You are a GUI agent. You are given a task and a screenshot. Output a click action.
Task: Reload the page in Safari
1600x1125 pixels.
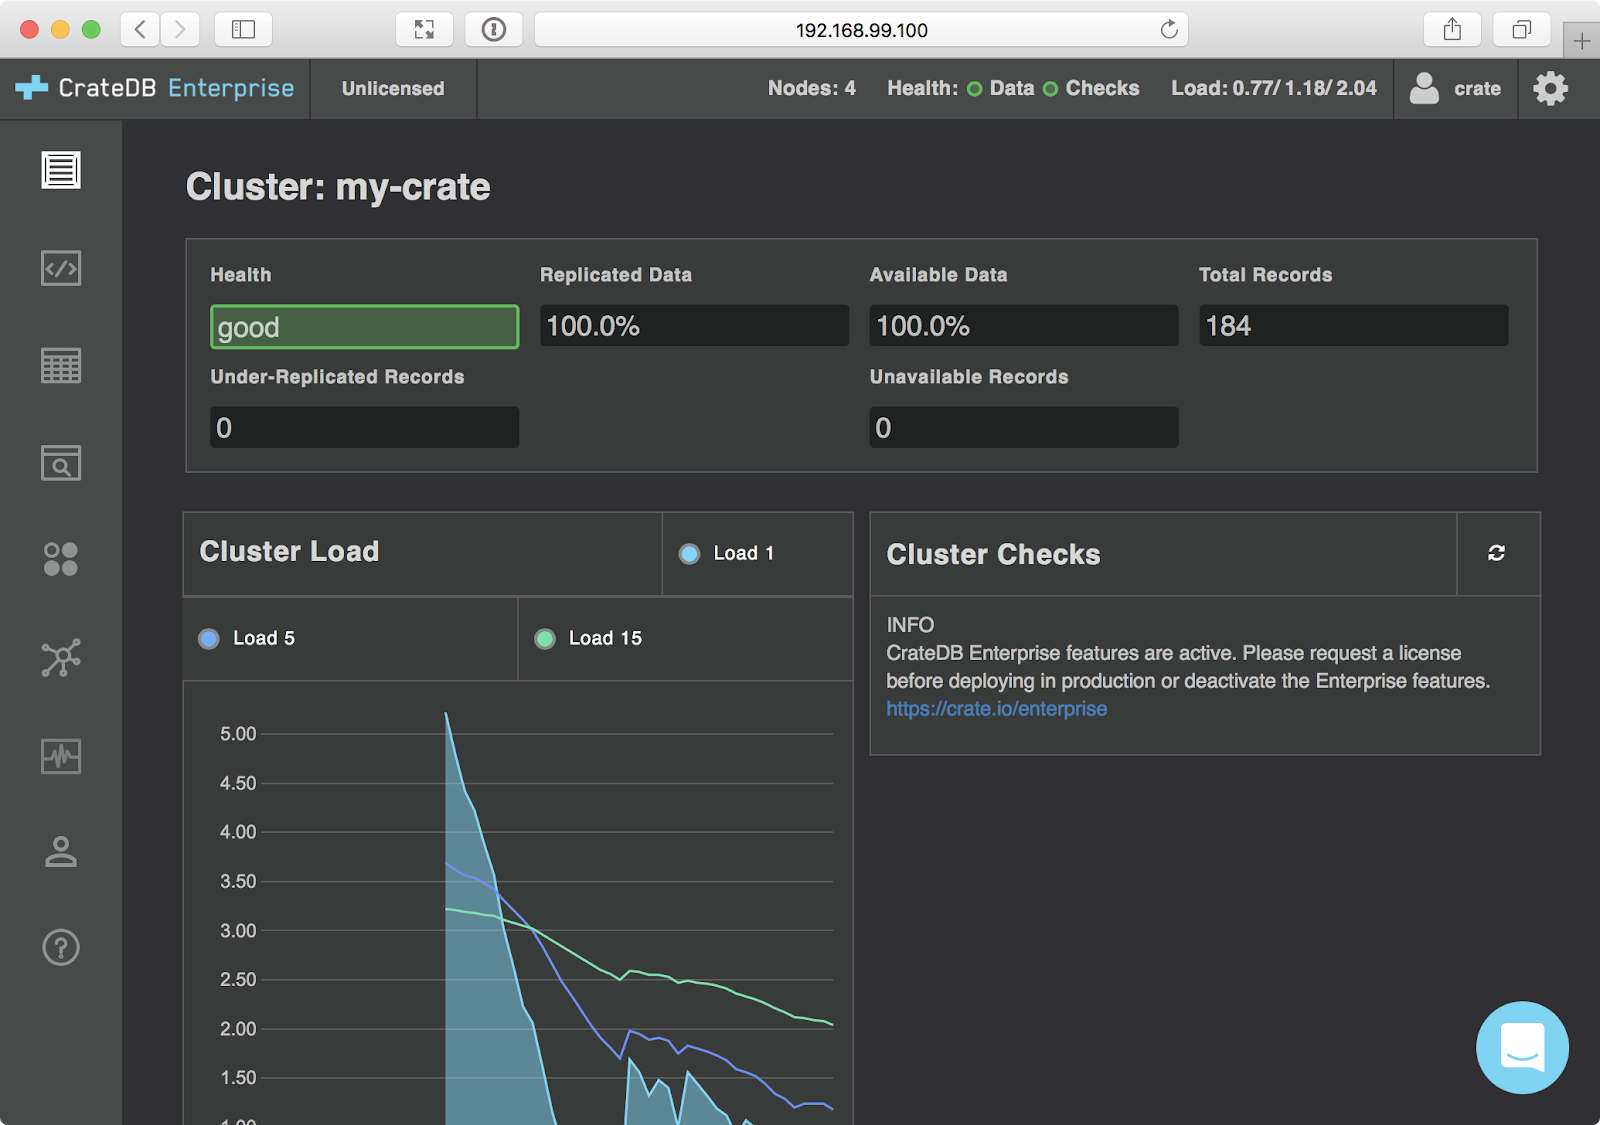click(x=1168, y=30)
